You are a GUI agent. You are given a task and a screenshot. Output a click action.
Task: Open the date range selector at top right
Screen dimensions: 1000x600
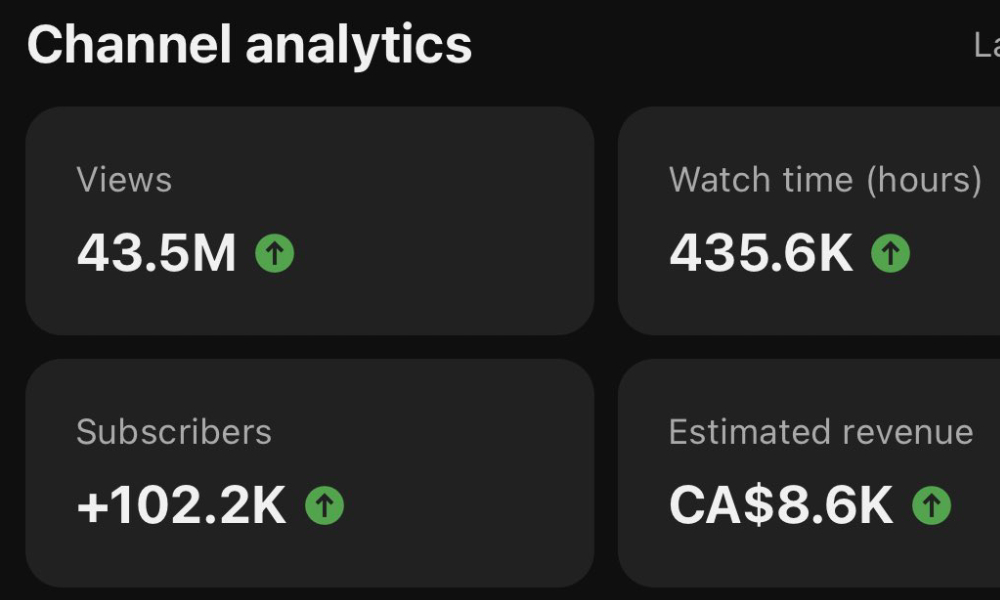coord(985,45)
